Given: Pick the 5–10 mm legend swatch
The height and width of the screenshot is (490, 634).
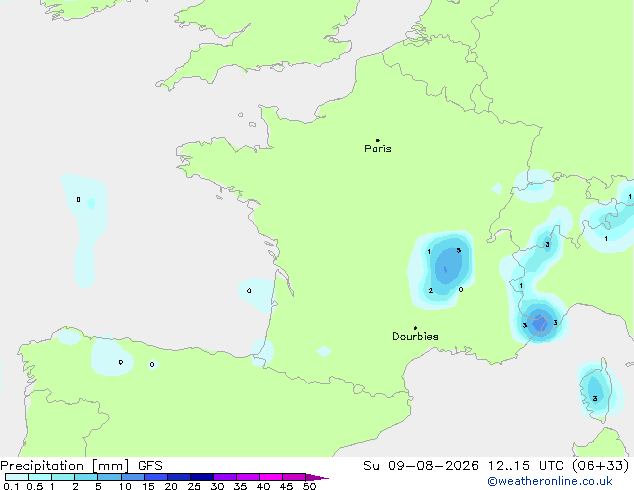Looking at the screenshot, I should click(x=109, y=477).
